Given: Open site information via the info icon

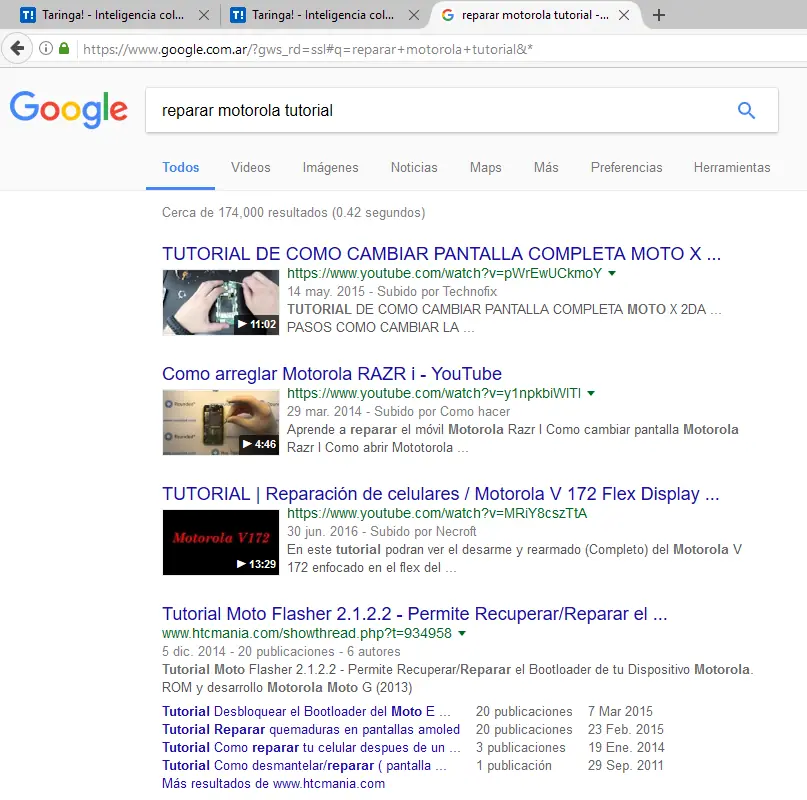Looking at the screenshot, I should pos(46,48).
